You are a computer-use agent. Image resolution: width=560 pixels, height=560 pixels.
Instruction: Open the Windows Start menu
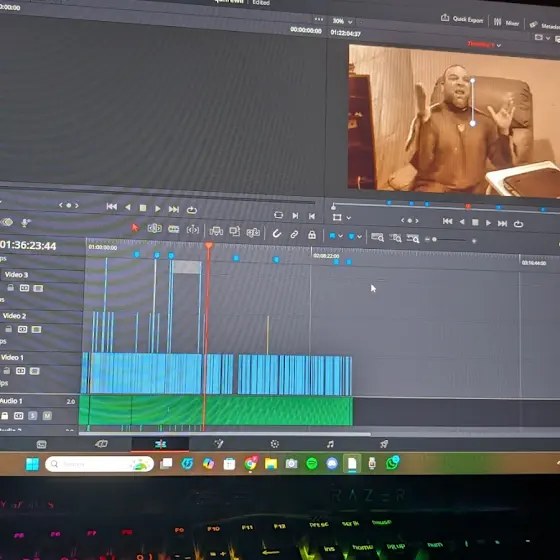pyautogui.click(x=32, y=464)
